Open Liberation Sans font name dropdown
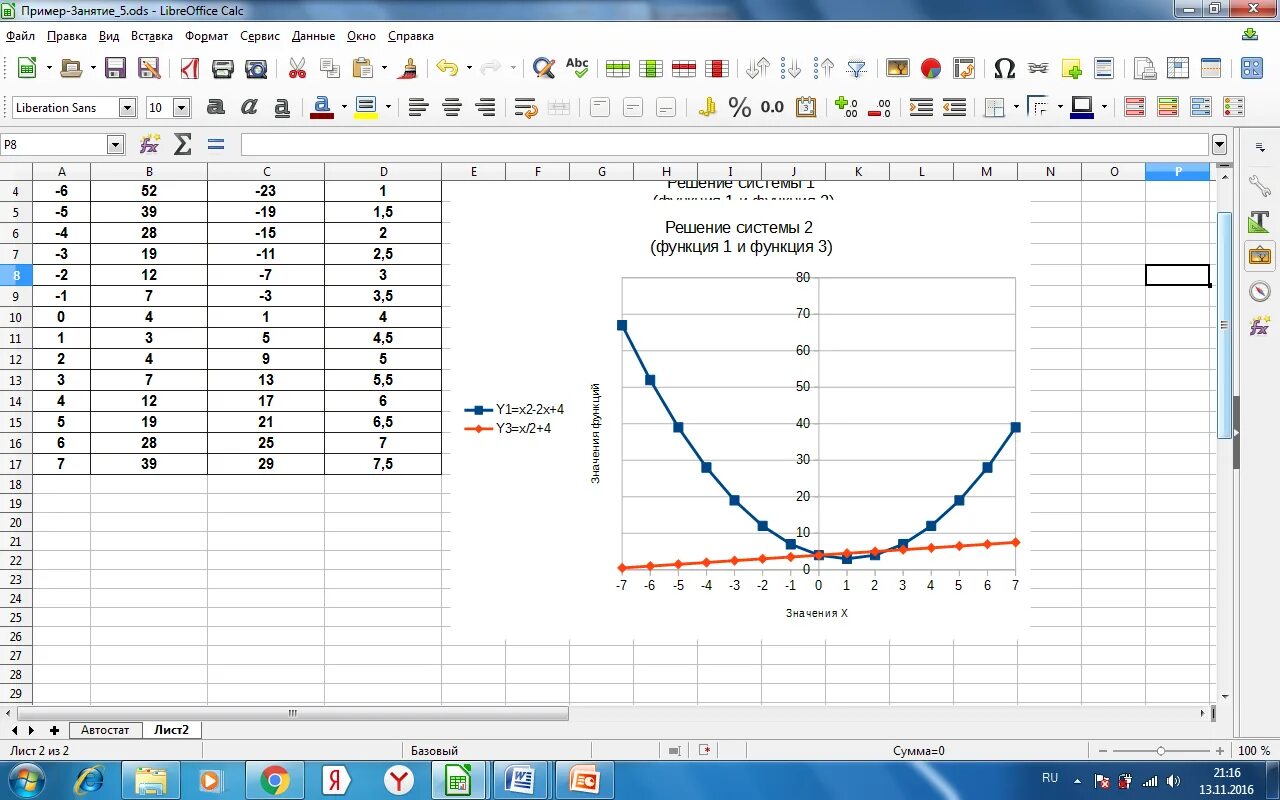The image size is (1280, 800). pos(127,107)
